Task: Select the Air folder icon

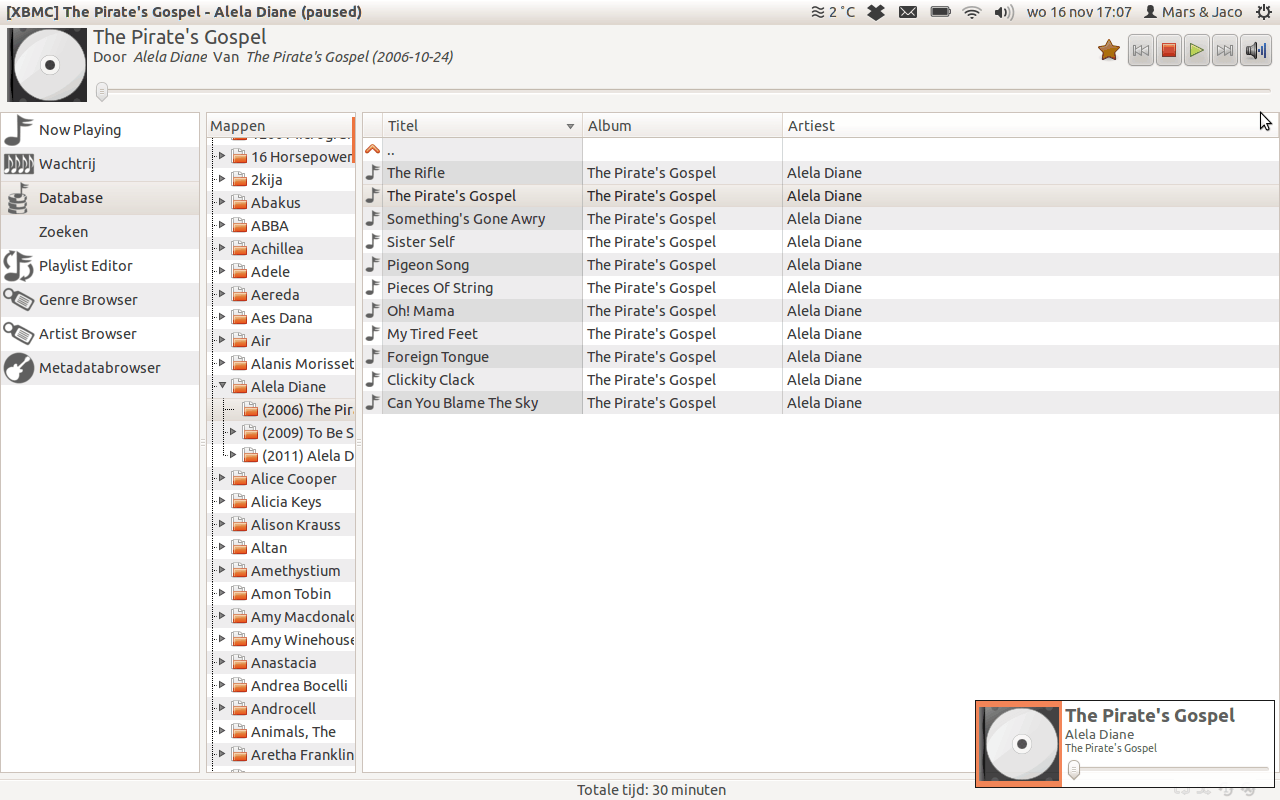Action: pos(239,340)
